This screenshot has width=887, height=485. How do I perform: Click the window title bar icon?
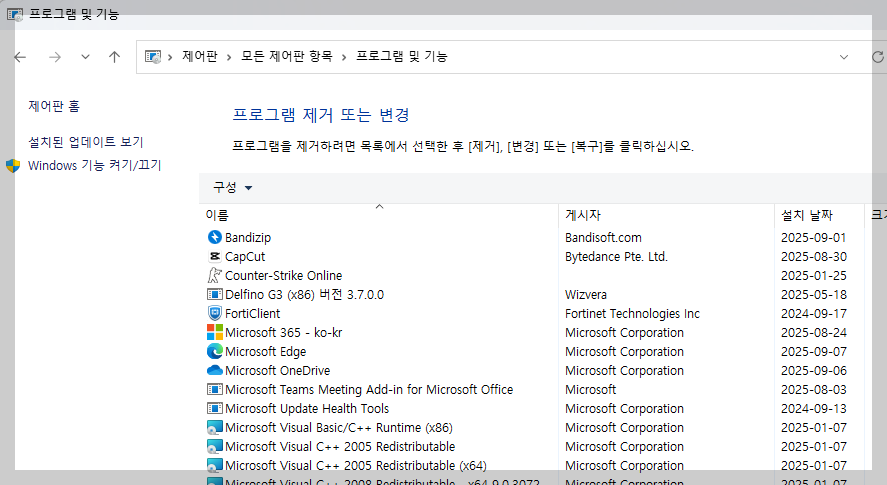click(x=15, y=14)
